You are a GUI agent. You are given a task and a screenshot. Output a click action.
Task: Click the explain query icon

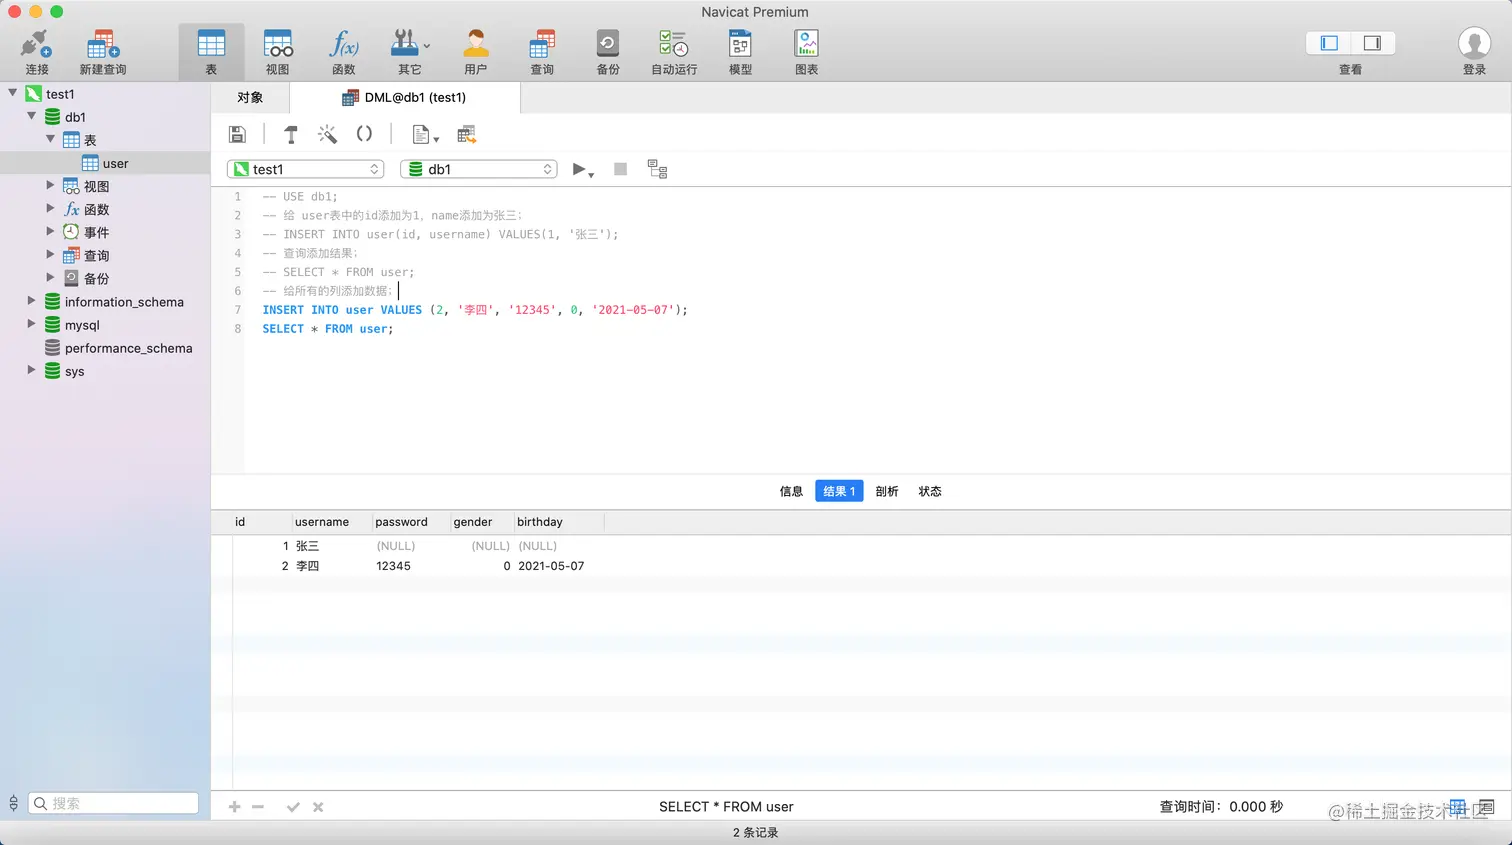click(657, 169)
